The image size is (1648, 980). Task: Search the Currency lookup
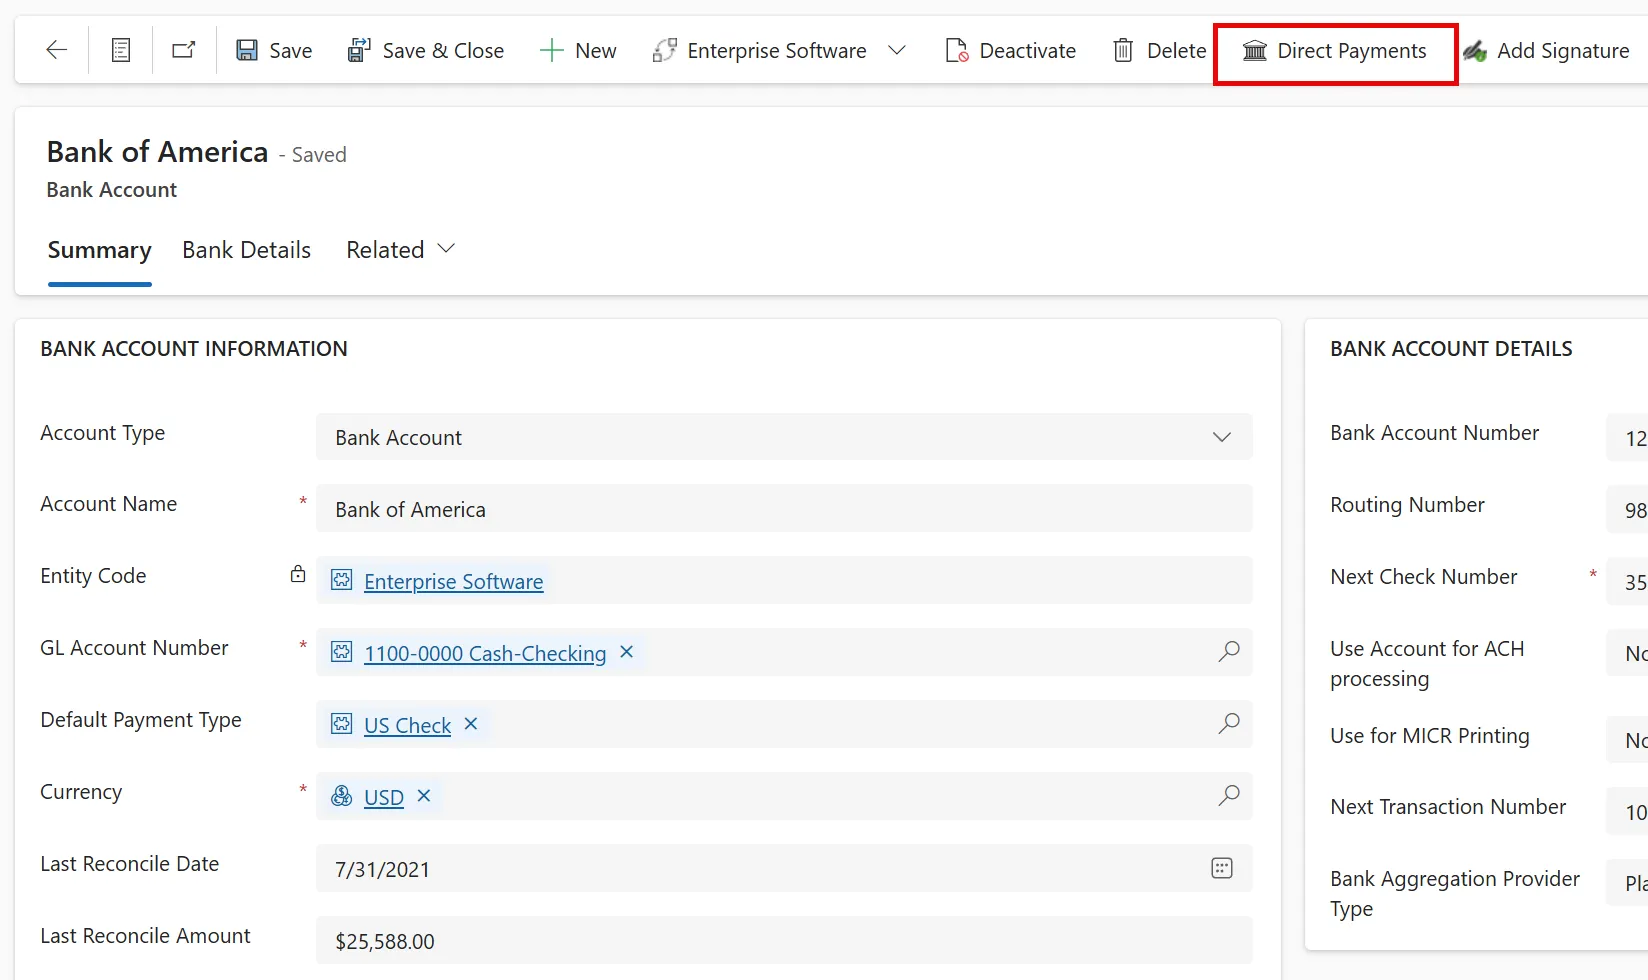1229,796
